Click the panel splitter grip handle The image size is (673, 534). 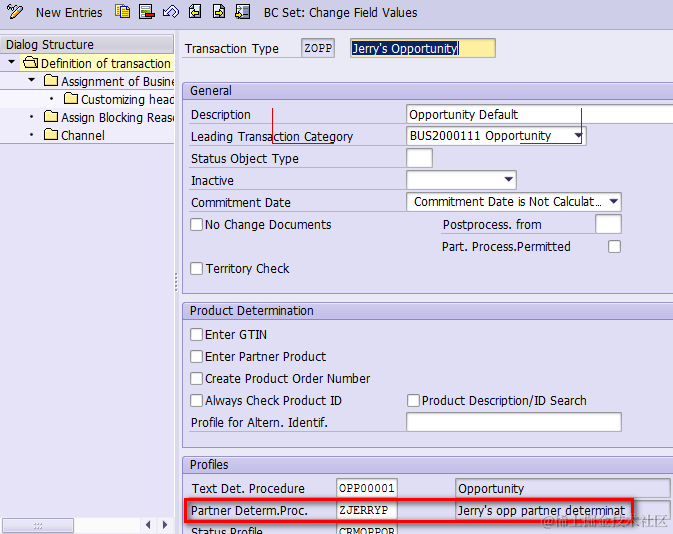pyautogui.click(x=176, y=282)
